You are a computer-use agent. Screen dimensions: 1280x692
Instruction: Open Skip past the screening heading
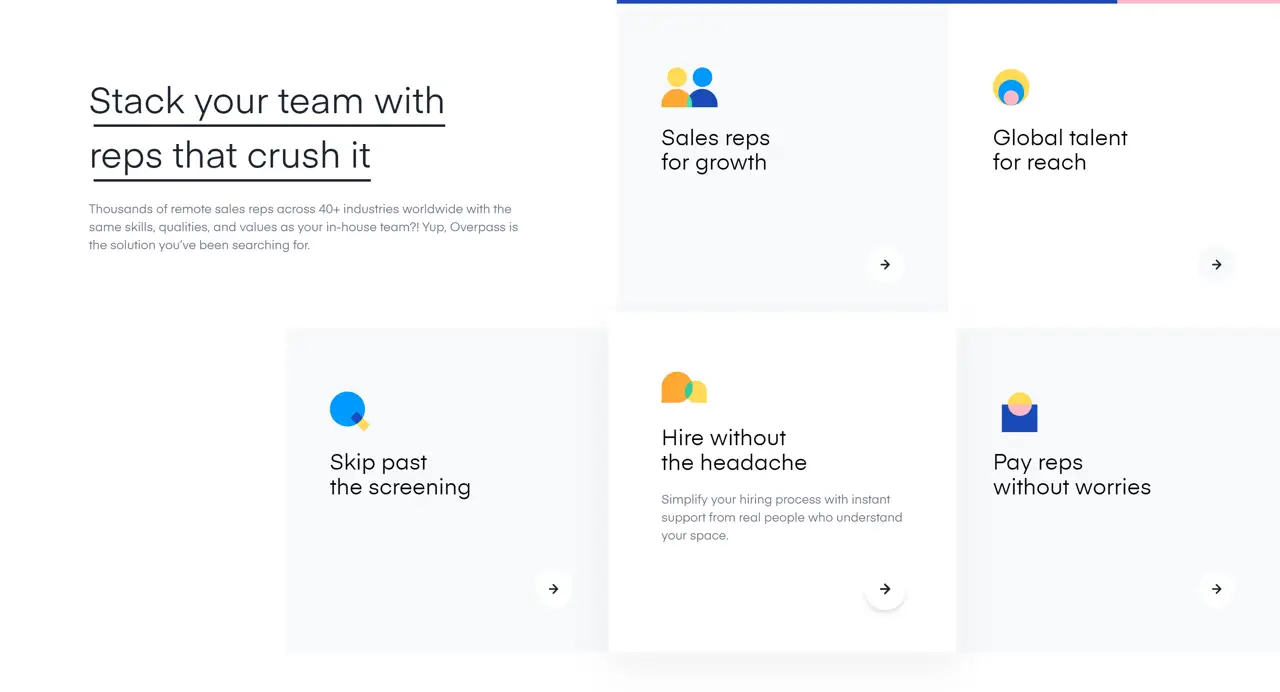[399, 475]
